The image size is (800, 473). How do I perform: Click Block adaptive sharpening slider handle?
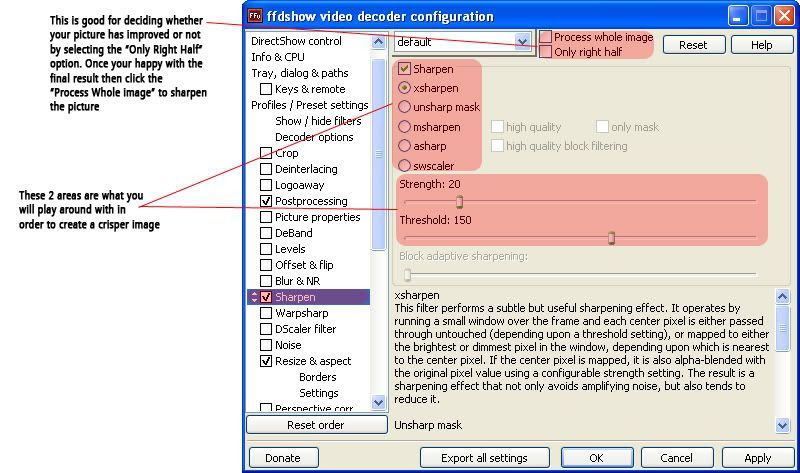coord(407,275)
